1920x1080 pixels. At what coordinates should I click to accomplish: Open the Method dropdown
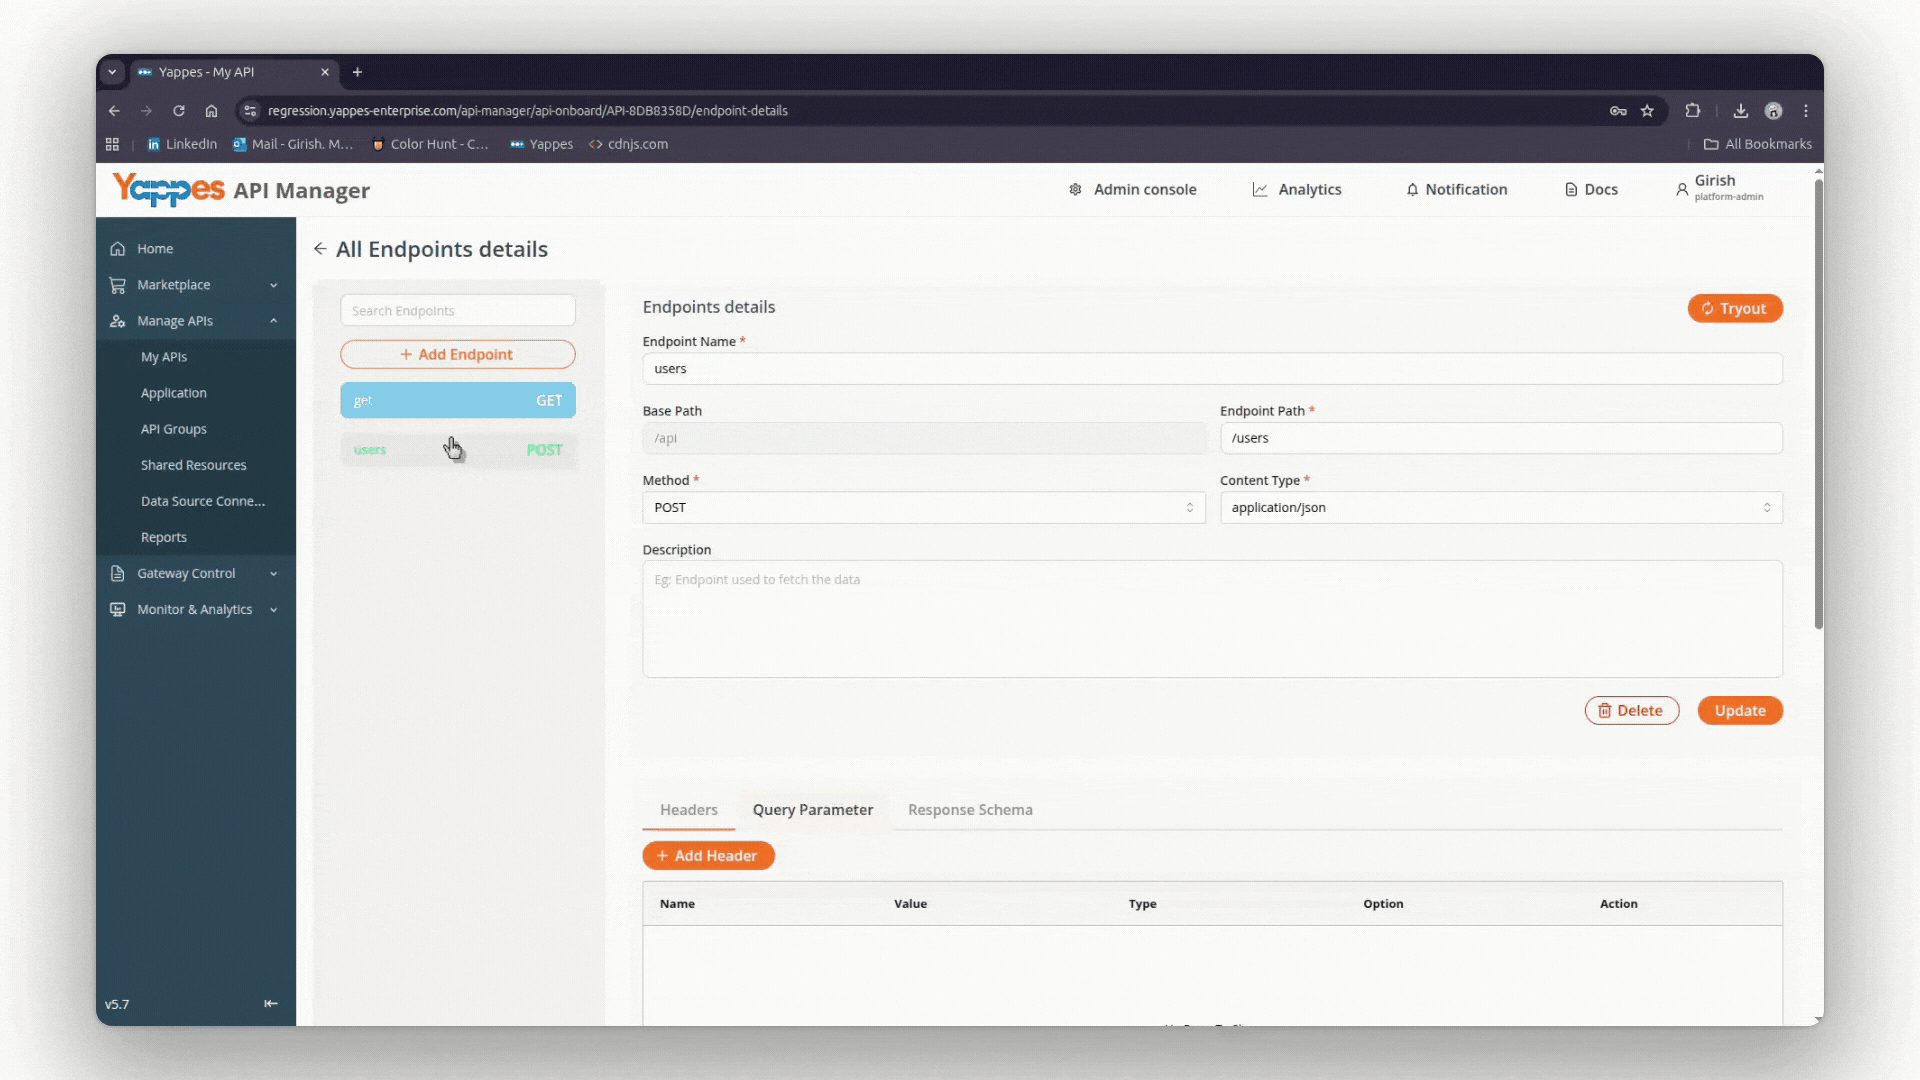(924, 508)
